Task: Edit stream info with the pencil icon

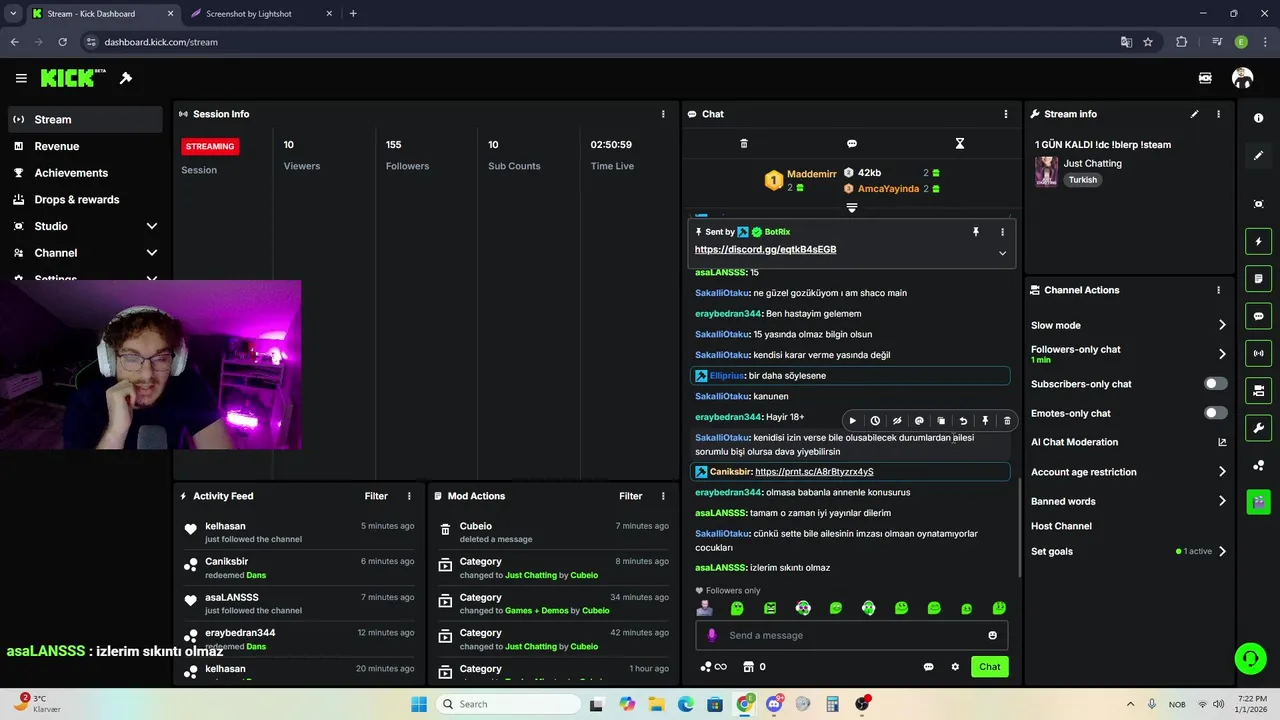Action: click(1194, 114)
